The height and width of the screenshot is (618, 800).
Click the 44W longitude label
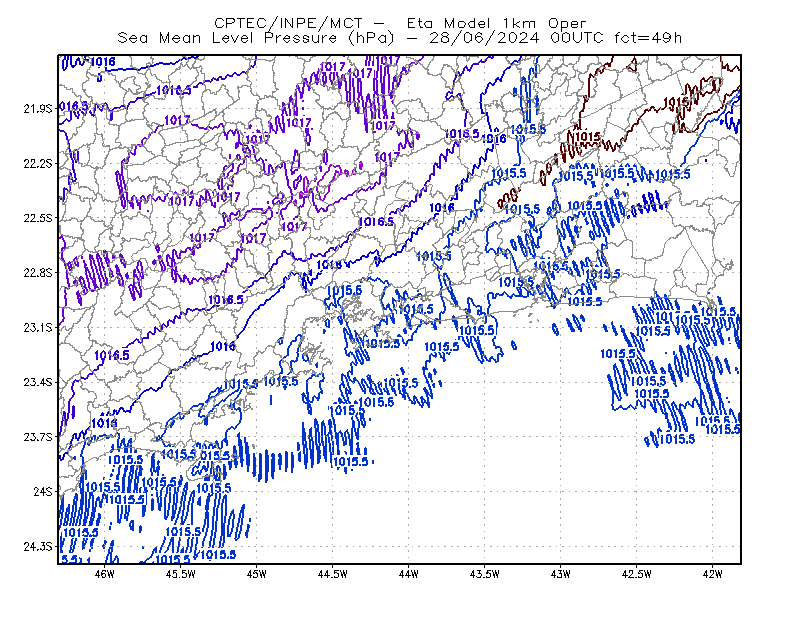pyautogui.click(x=409, y=574)
